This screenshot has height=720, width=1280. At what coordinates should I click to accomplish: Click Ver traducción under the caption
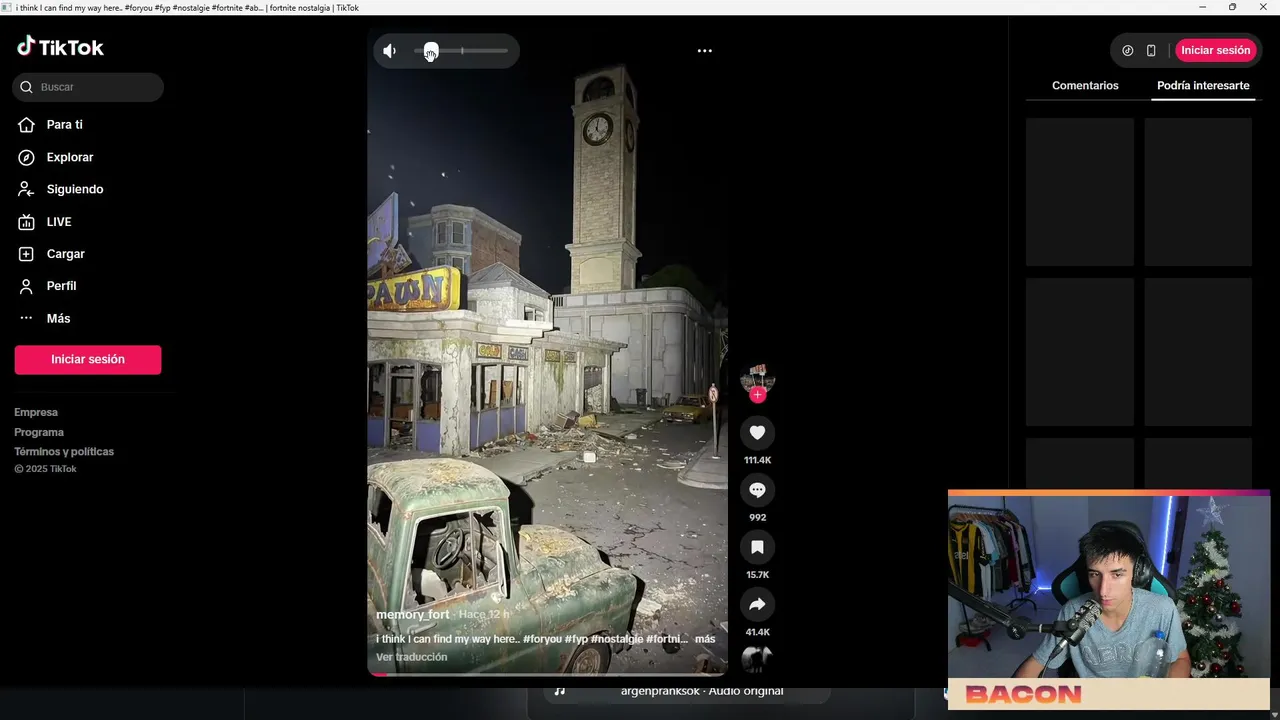411,657
